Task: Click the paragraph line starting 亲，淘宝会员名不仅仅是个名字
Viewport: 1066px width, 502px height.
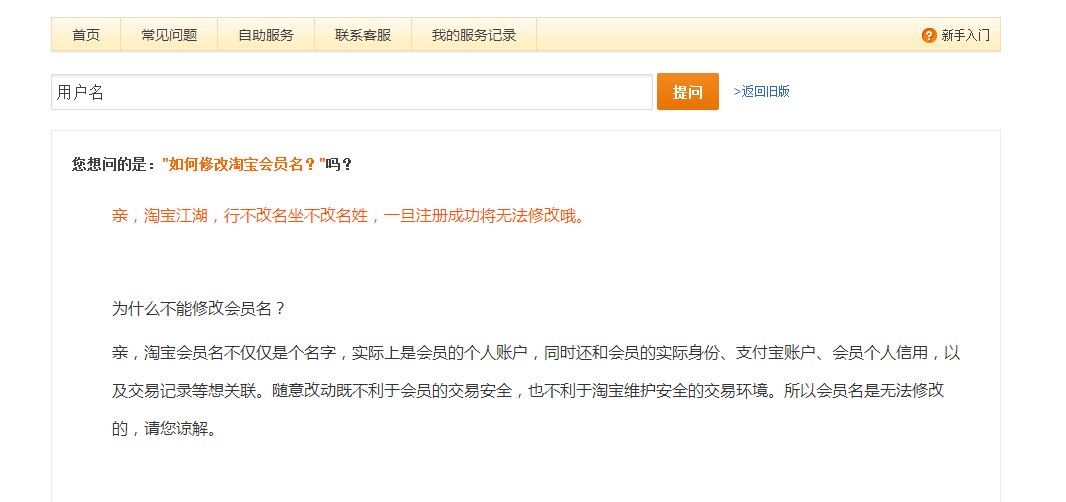Action: [536, 352]
